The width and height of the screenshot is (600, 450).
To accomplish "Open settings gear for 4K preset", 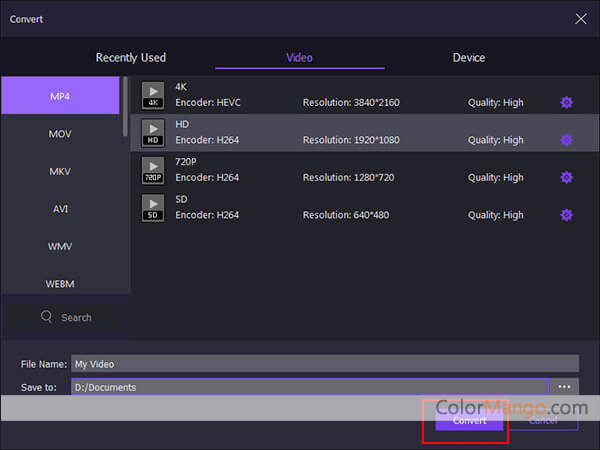I will (x=566, y=103).
